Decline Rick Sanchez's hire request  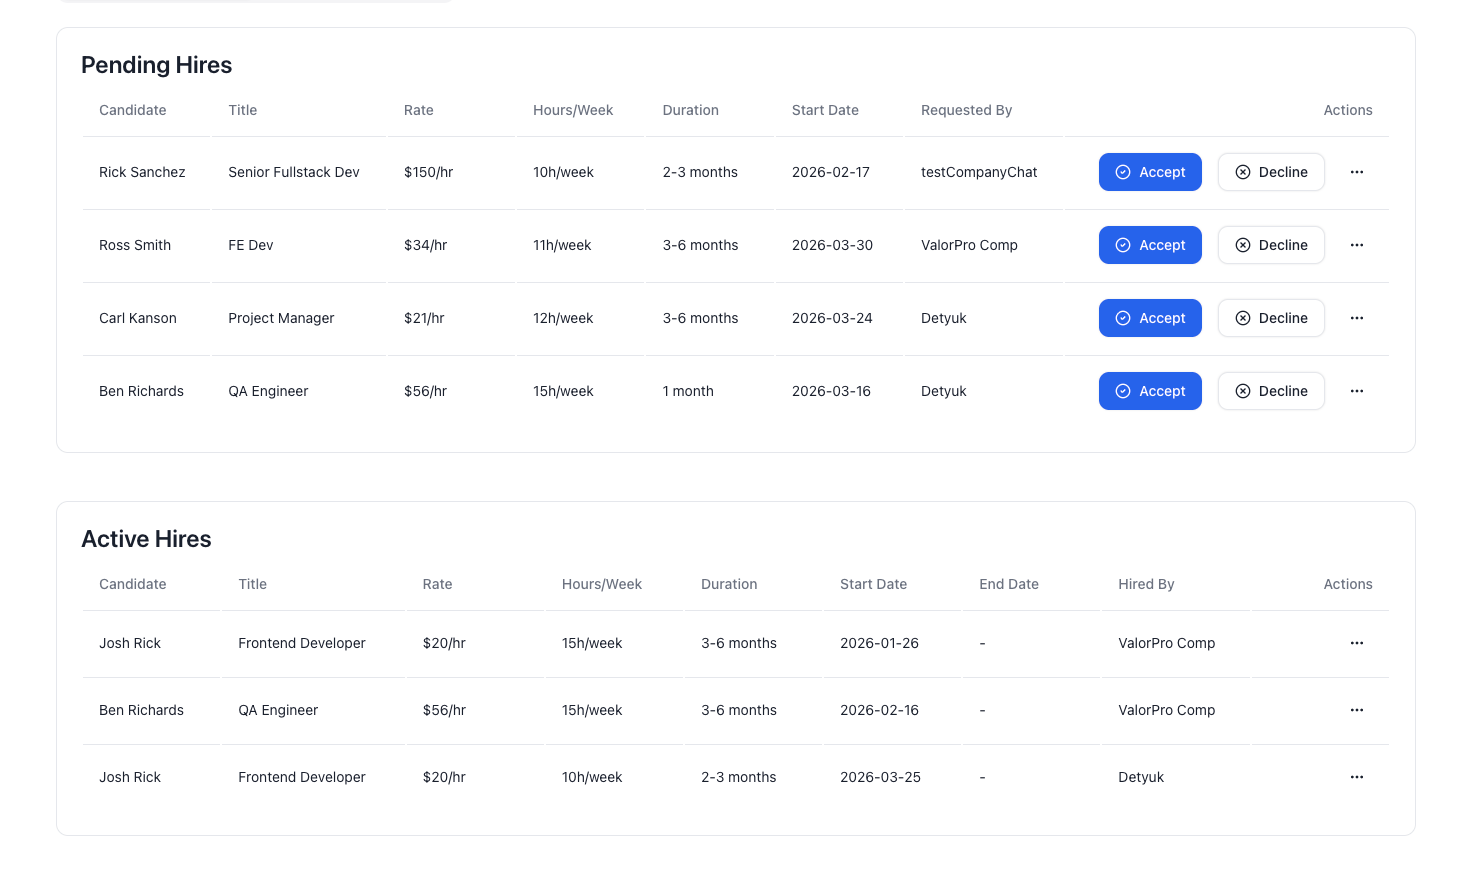[x=1271, y=172]
